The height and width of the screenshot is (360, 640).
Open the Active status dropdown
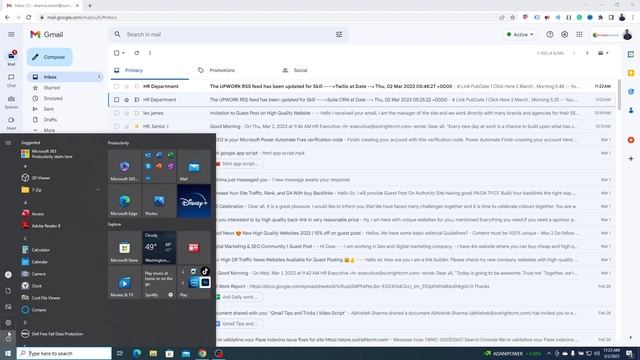pos(520,35)
